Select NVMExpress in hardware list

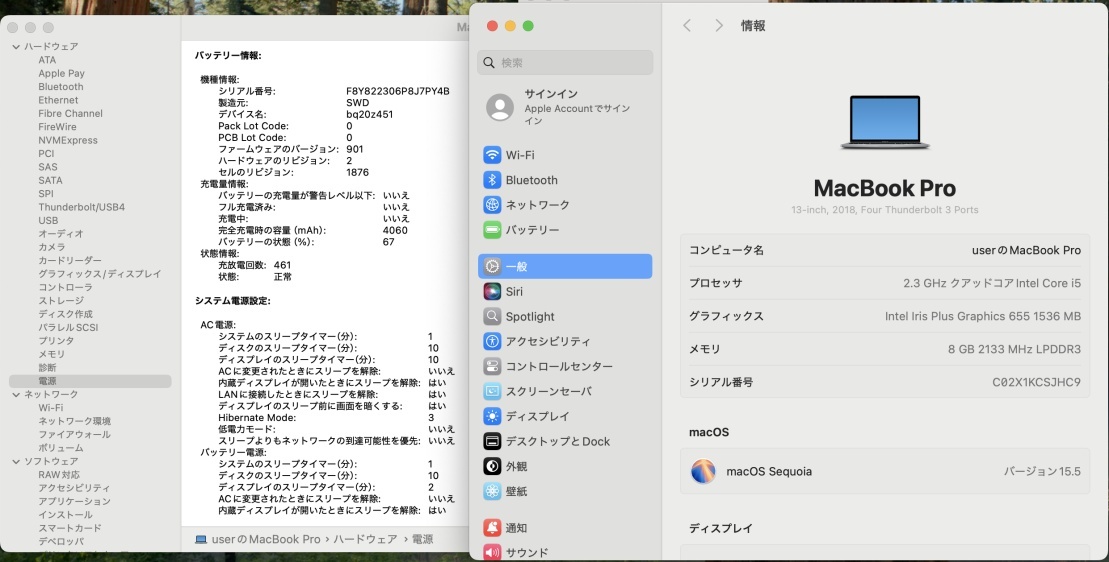click(68, 141)
